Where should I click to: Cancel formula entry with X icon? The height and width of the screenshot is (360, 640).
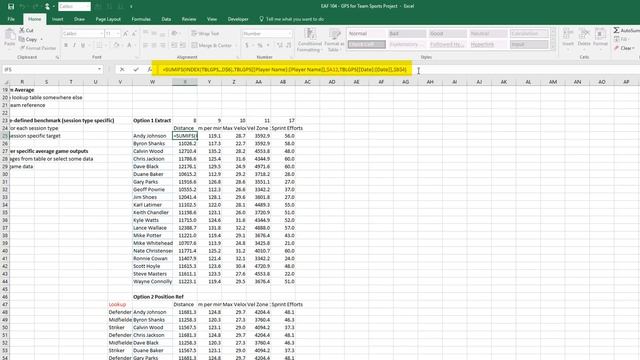click(x=122, y=70)
